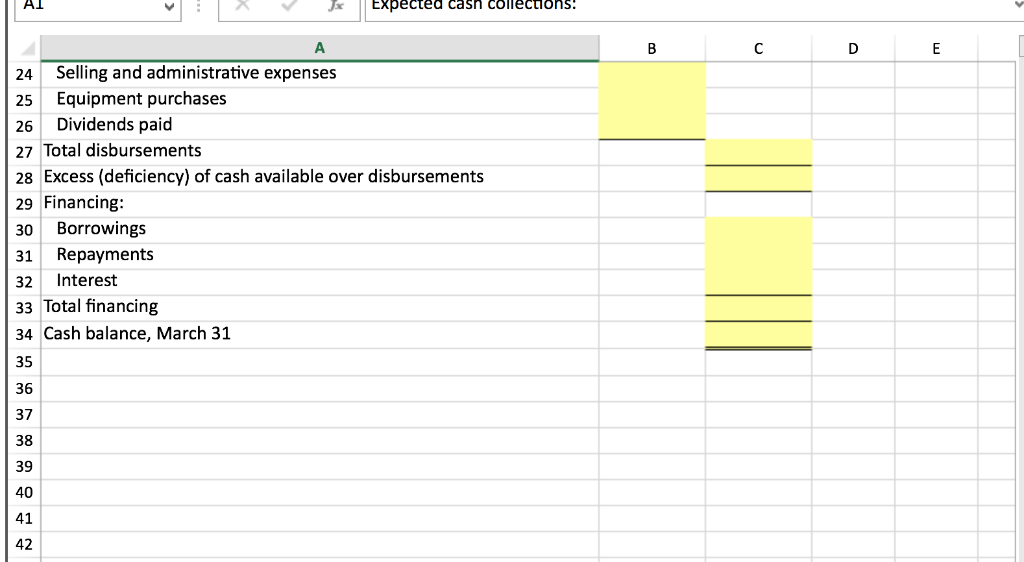The image size is (1024, 562).
Task: Select column E header
Action: click(x=936, y=48)
